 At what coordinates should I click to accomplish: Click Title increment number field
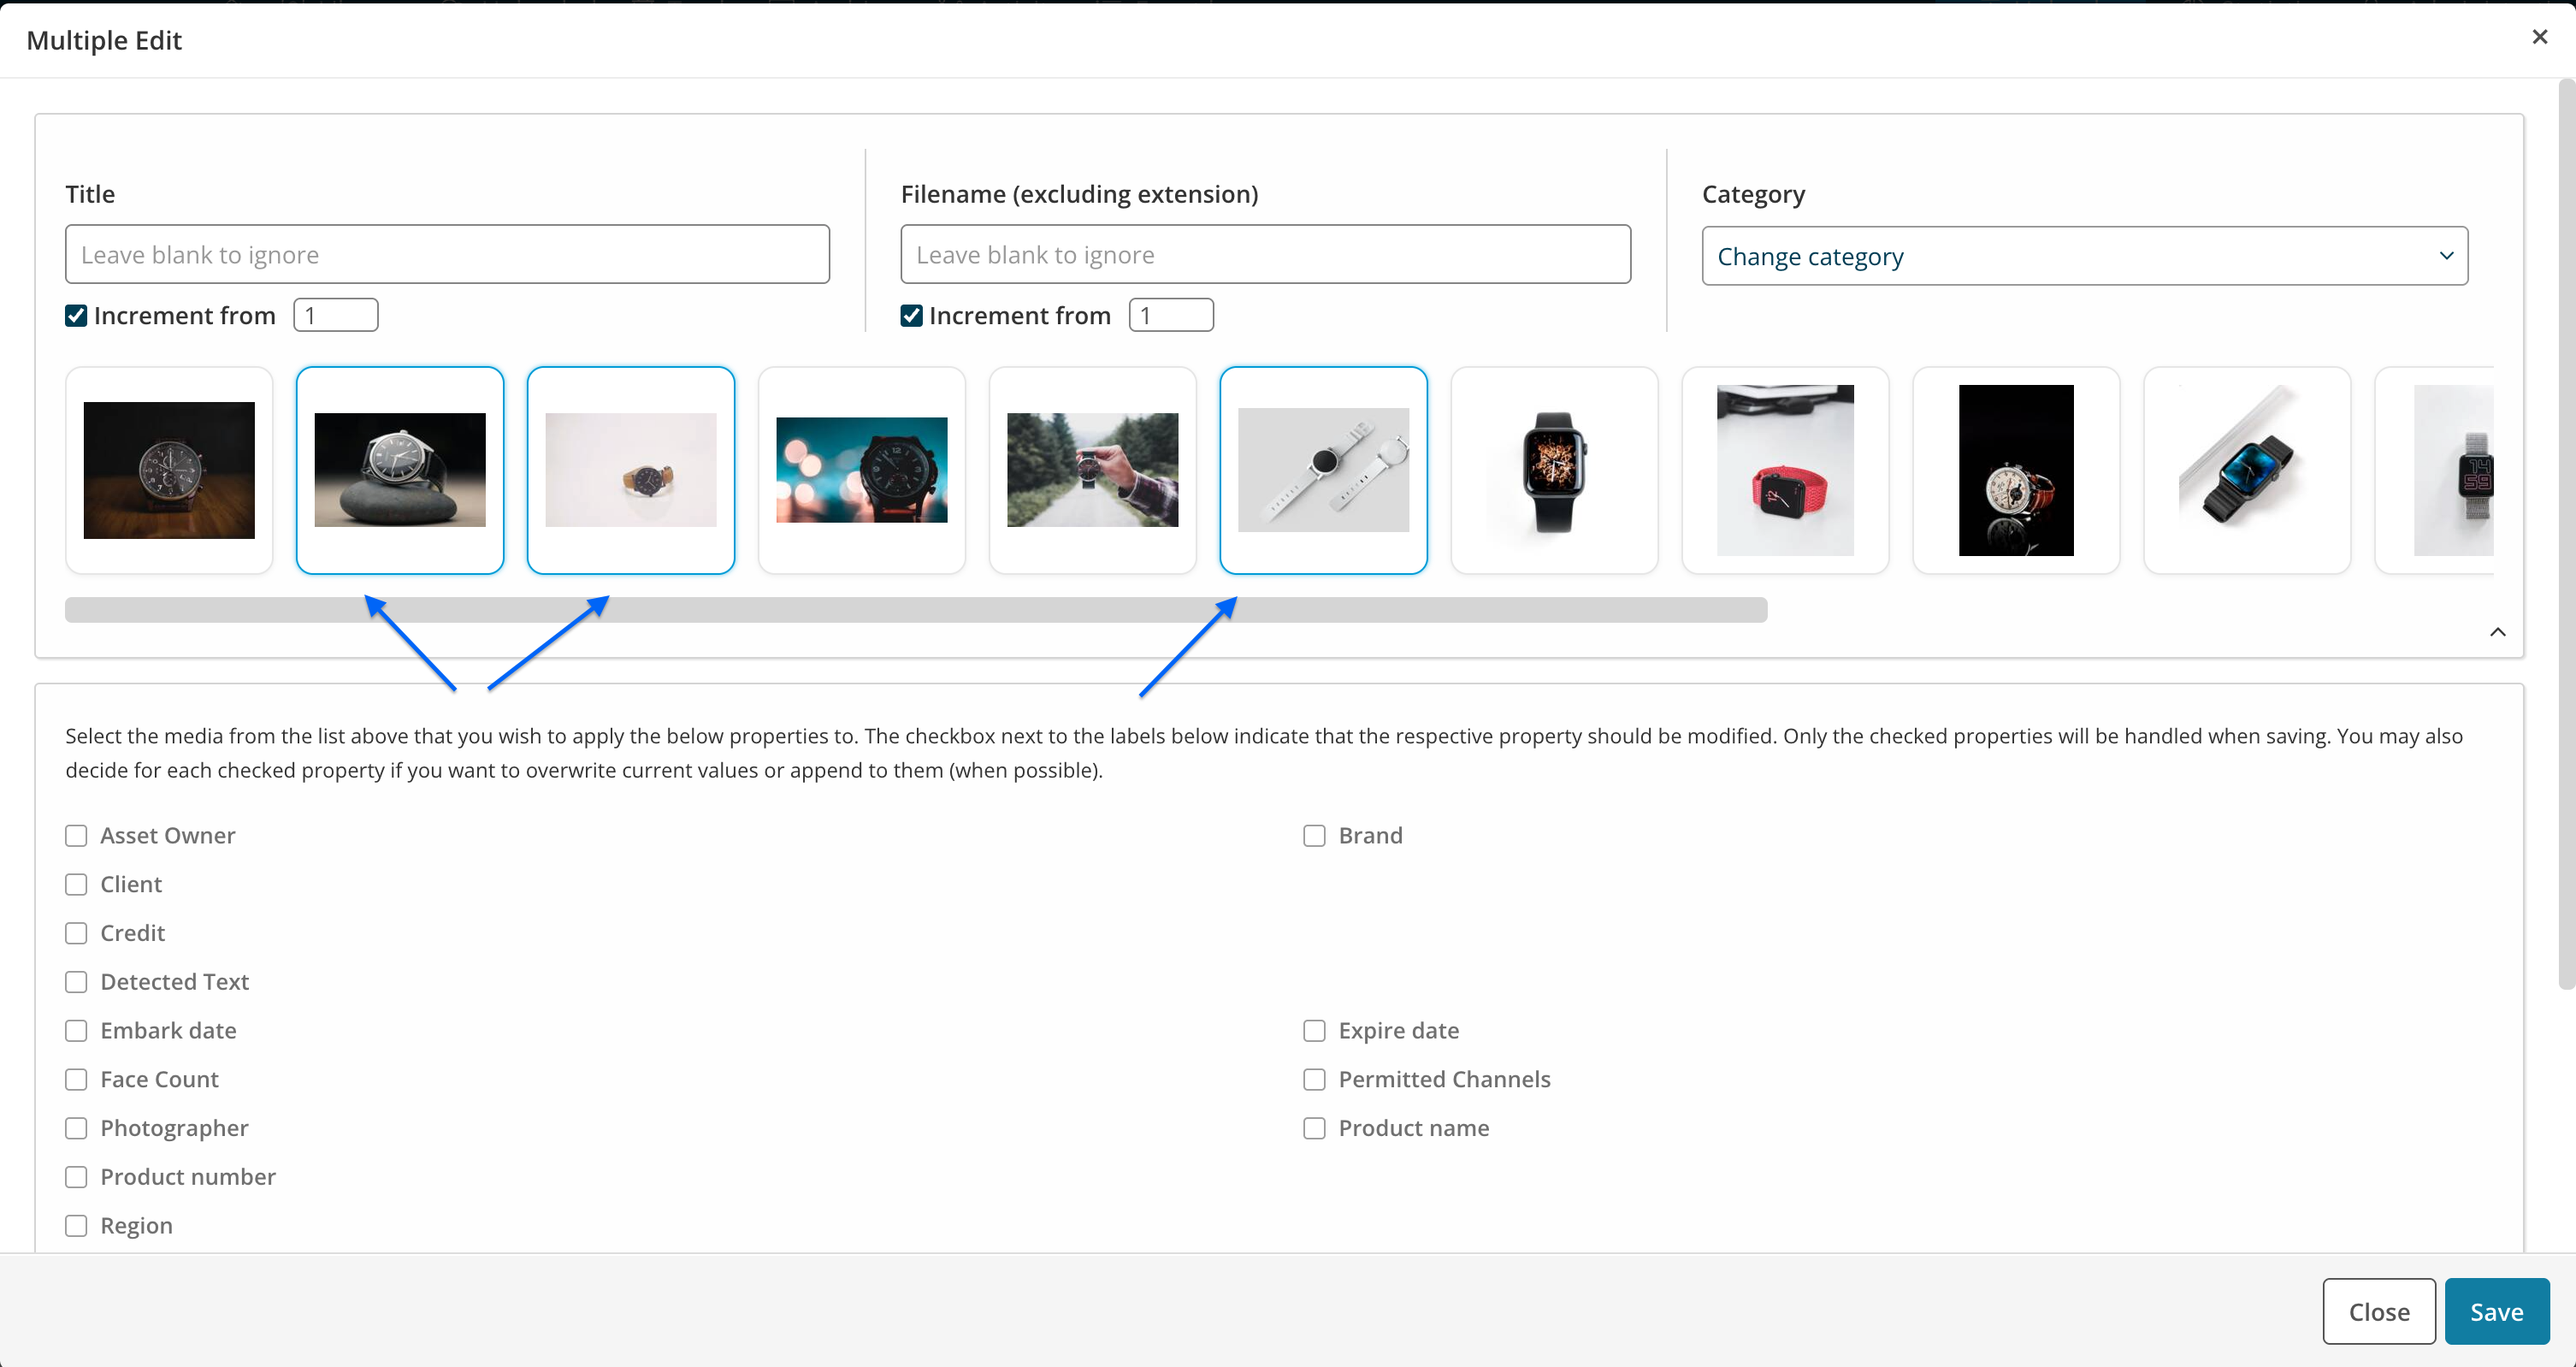coord(336,315)
